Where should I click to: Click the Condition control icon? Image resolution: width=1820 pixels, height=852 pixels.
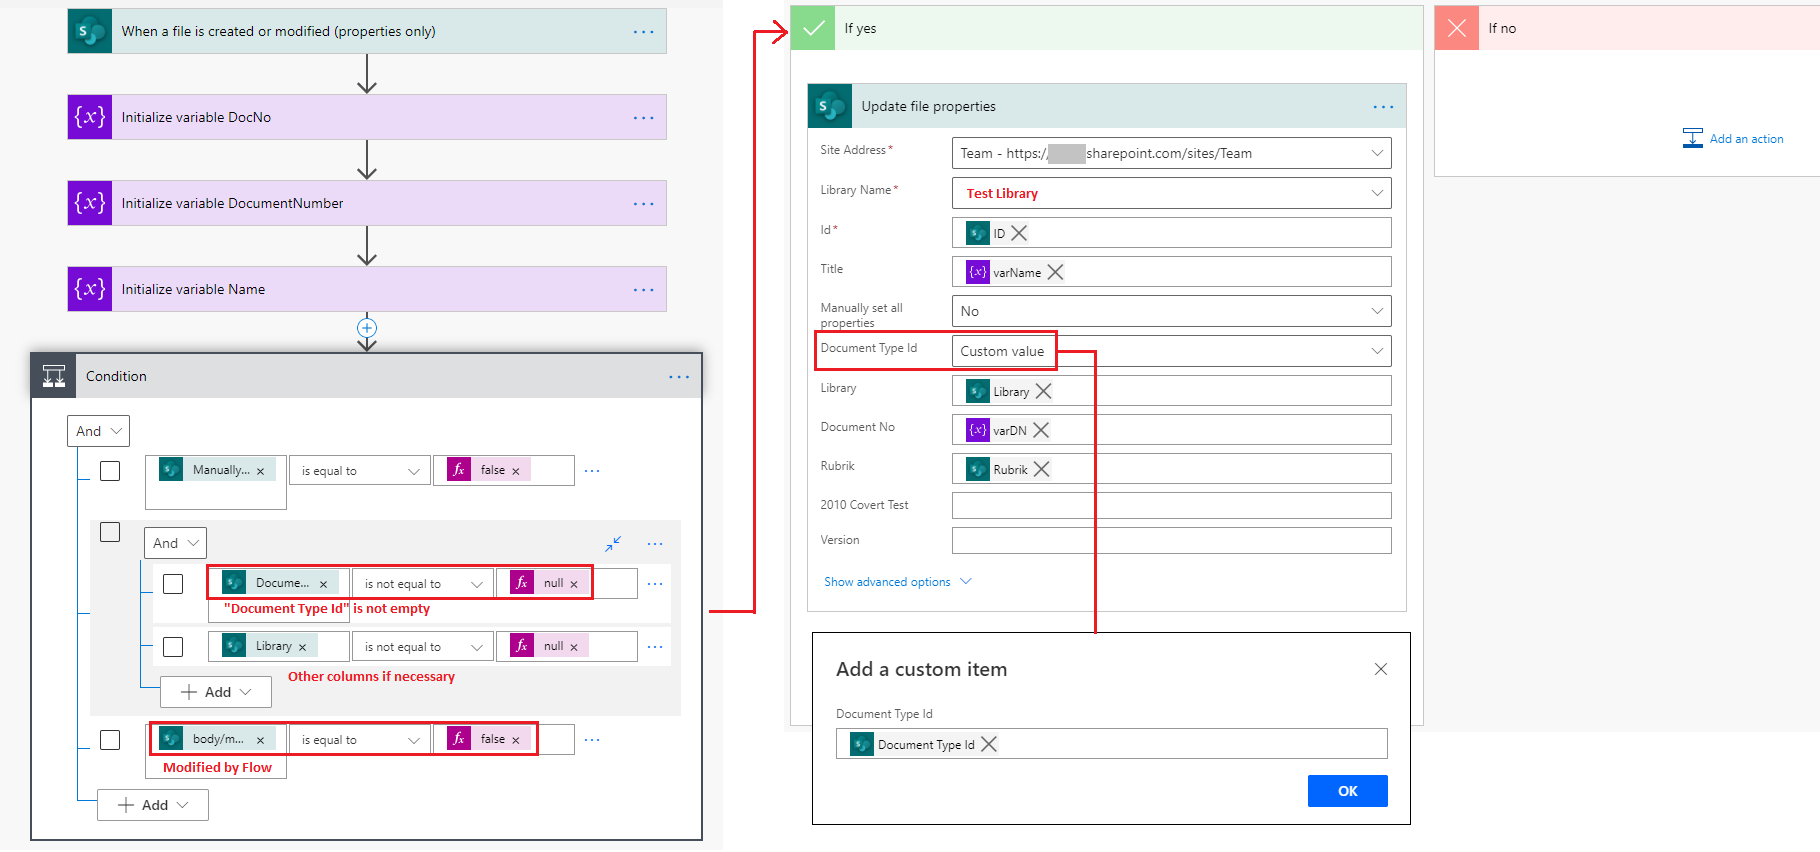pos(54,376)
